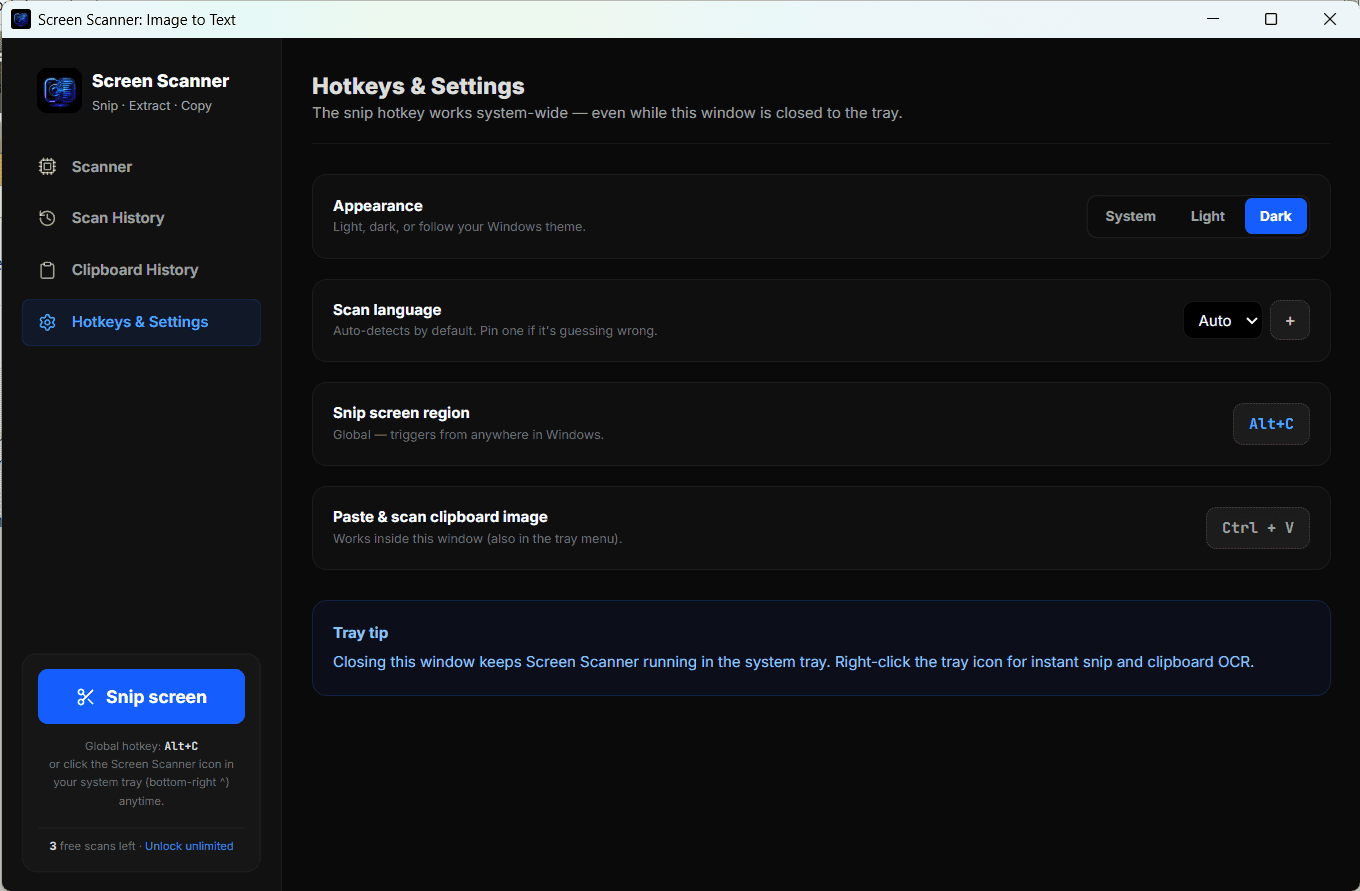Select the Dark appearance option
The width and height of the screenshot is (1360, 891).
pyautogui.click(x=1275, y=216)
